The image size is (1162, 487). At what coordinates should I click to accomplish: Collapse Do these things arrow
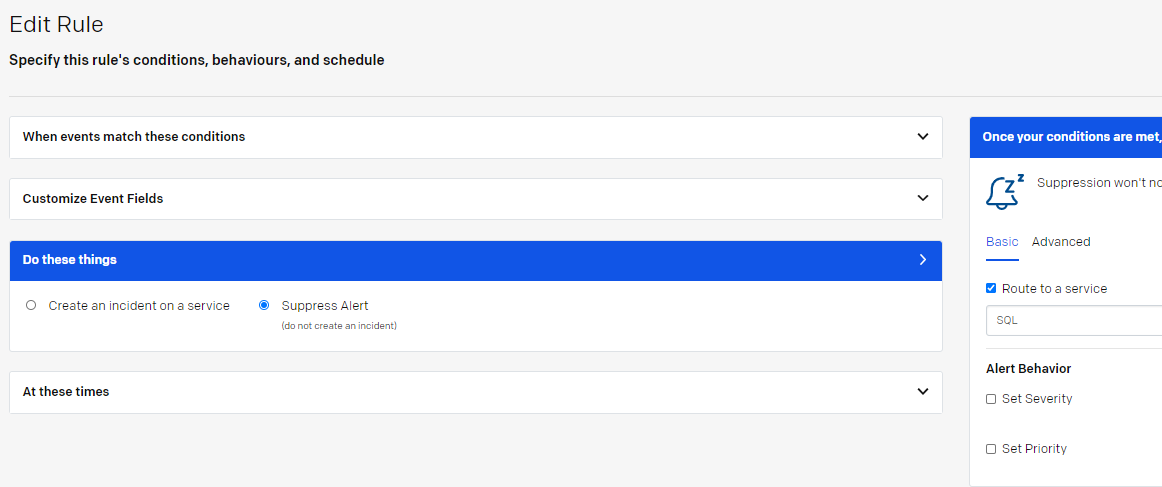(923, 259)
